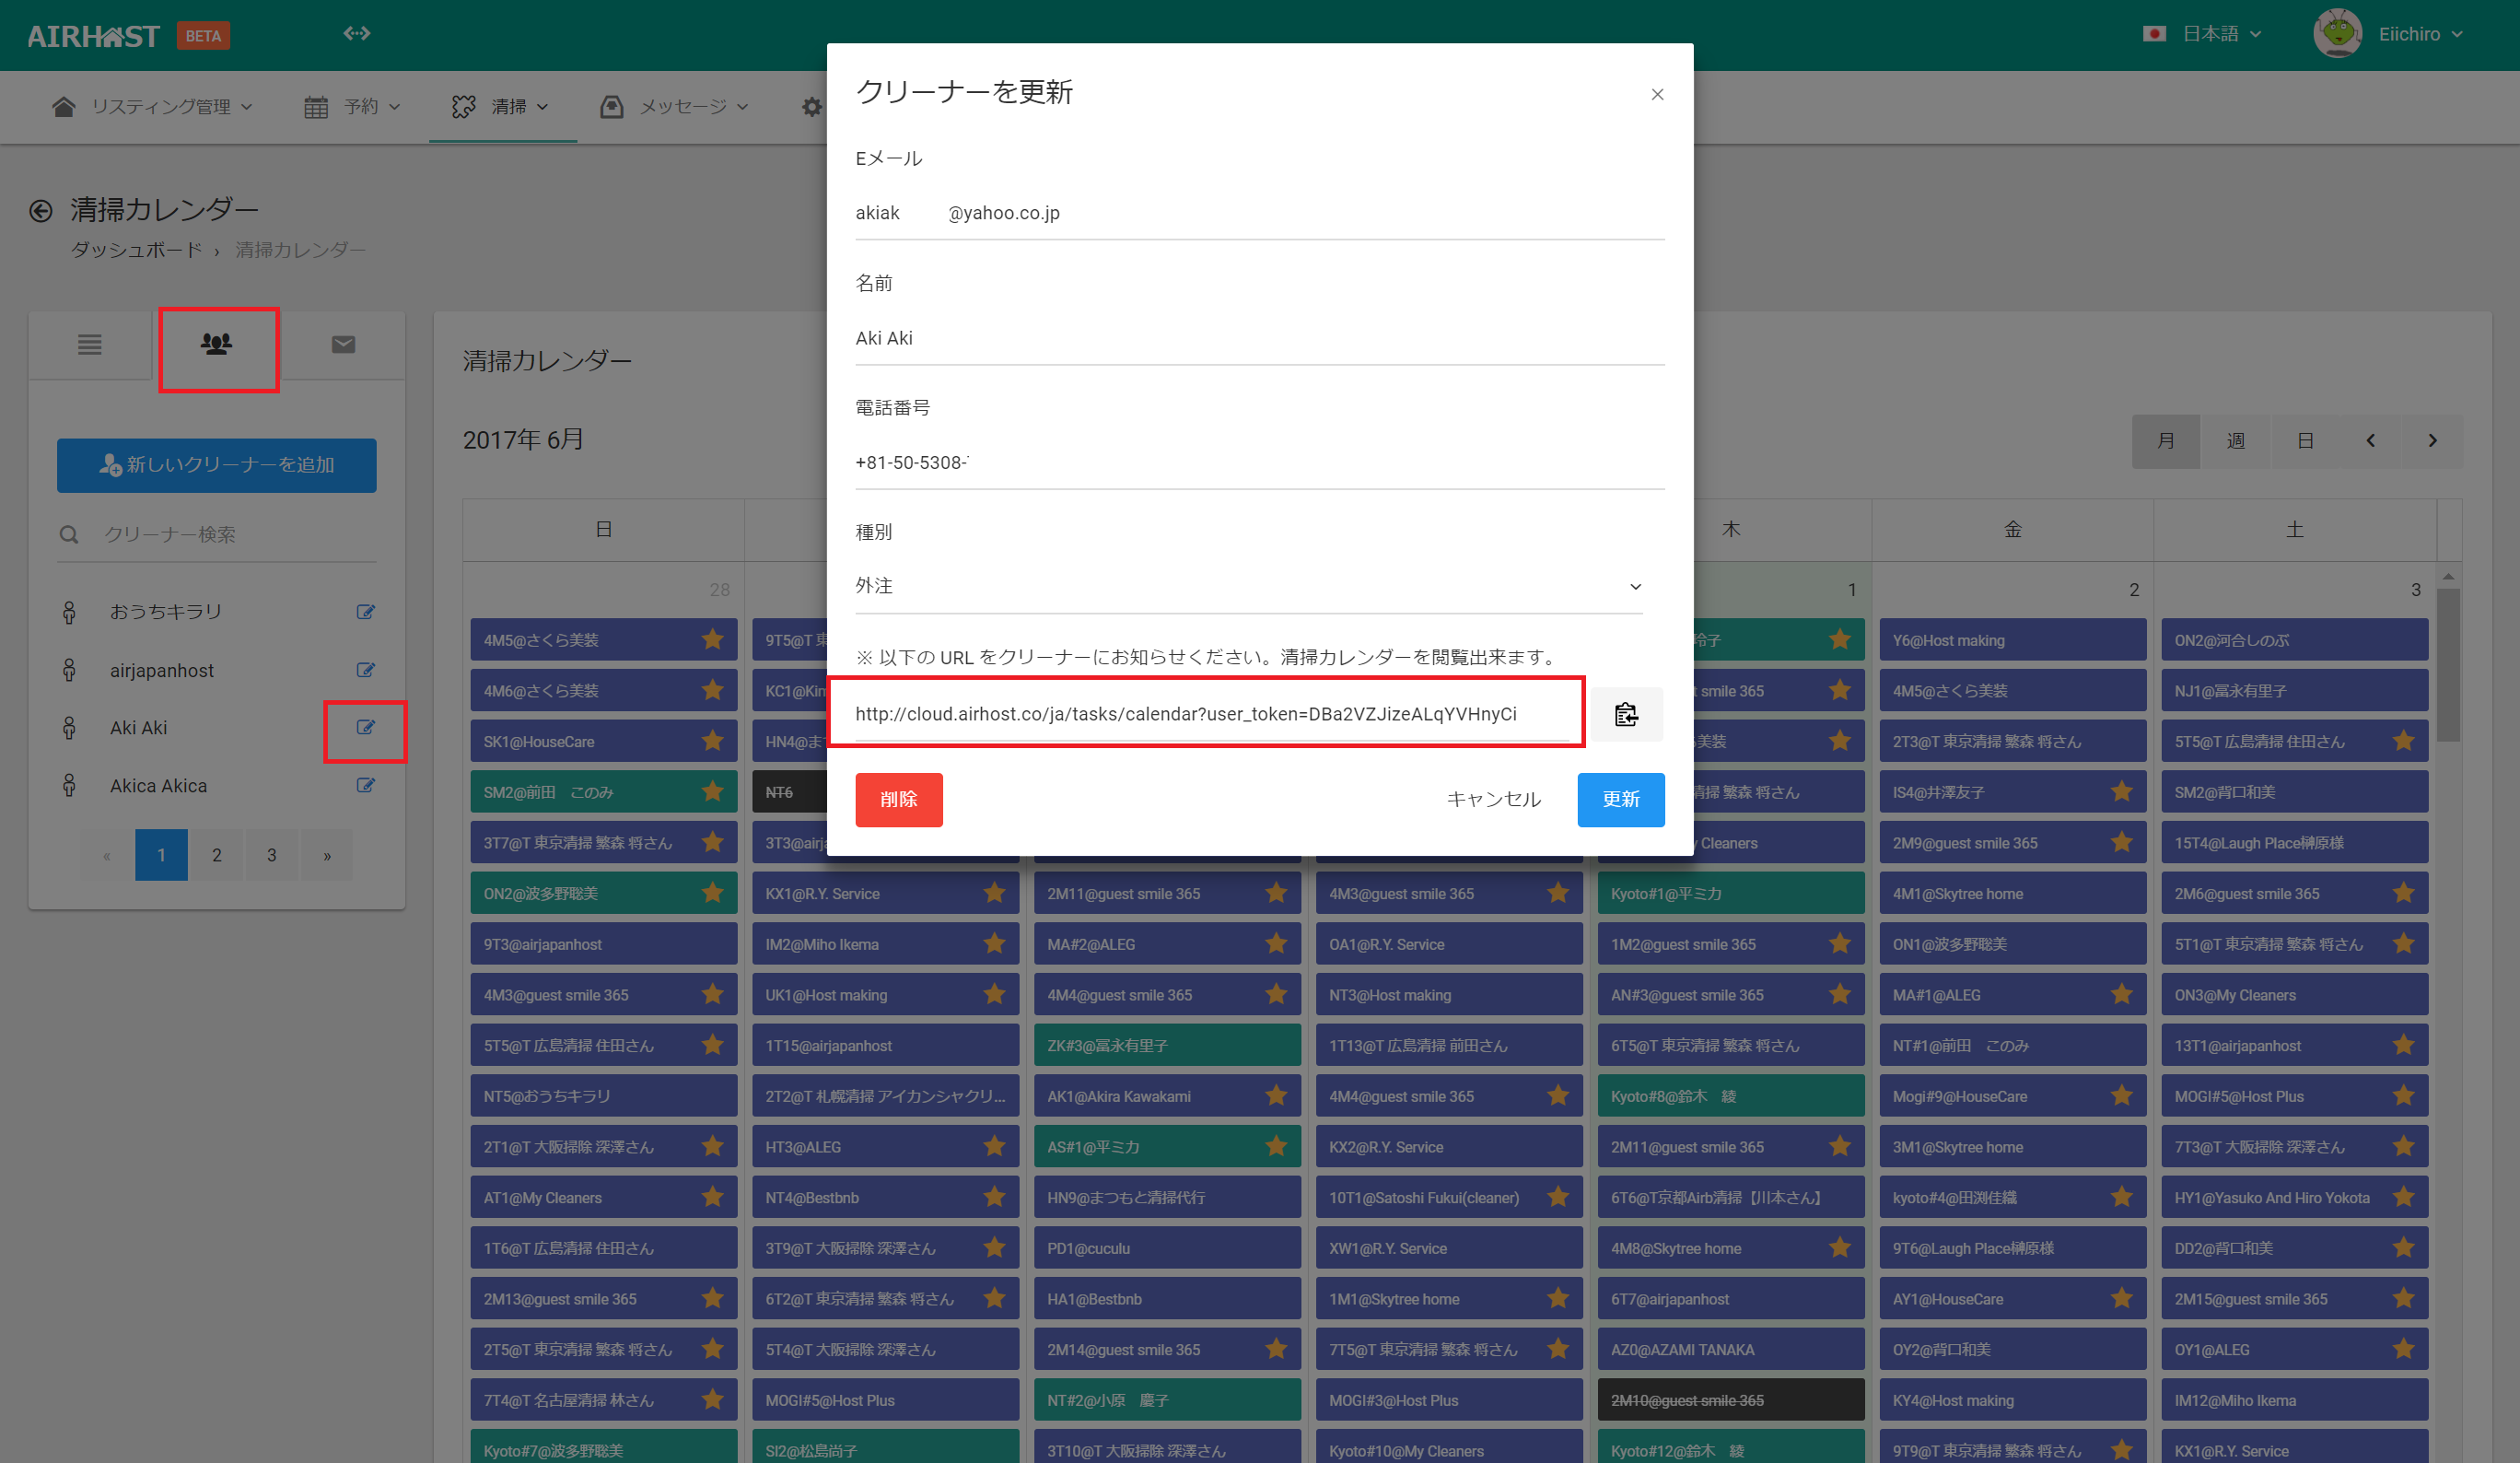
Task: Go to page 2 of cleaner list
Action: point(217,855)
